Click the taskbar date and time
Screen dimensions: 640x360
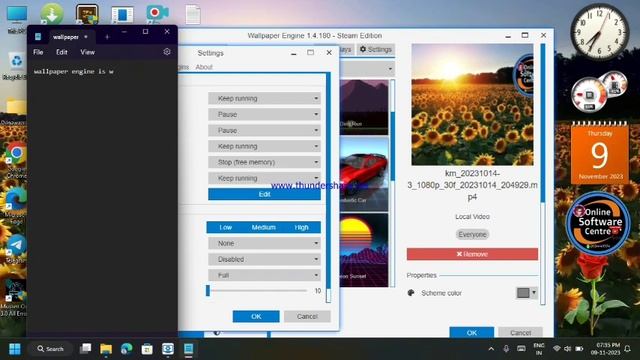click(605, 349)
